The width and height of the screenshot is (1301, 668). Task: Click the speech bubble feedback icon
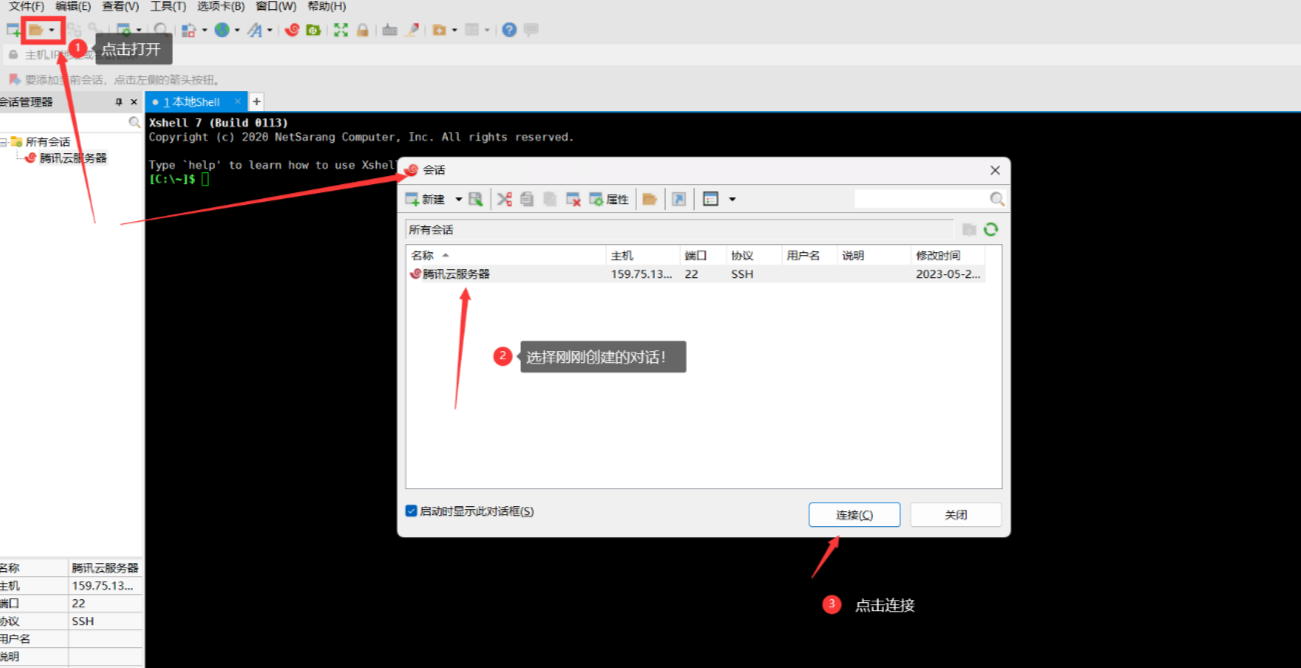[531, 30]
